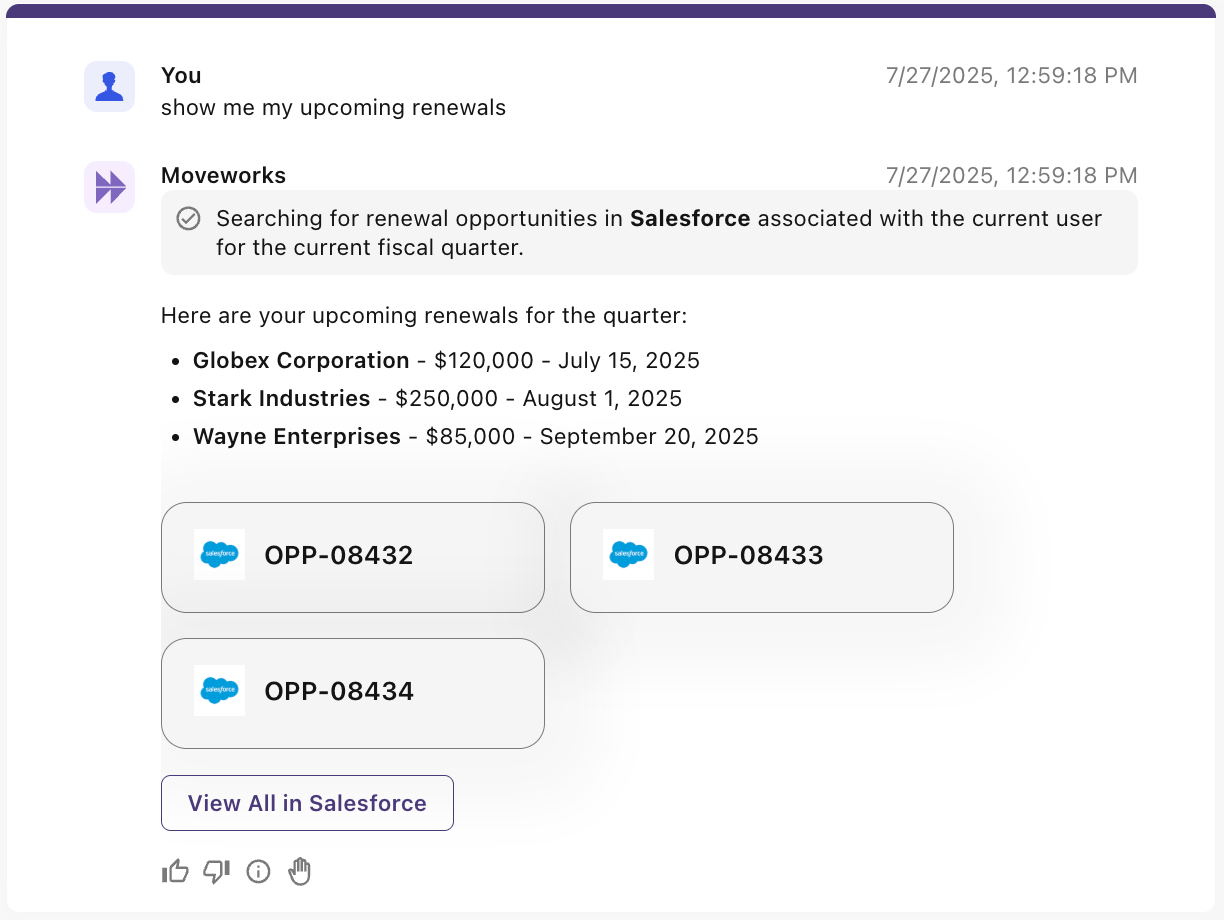Click the Salesforce logo on the OPP-08432 card
Image resolution: width=1224 pixels, height=920 pixels.
pyautogui.click(x=219, y=555)
